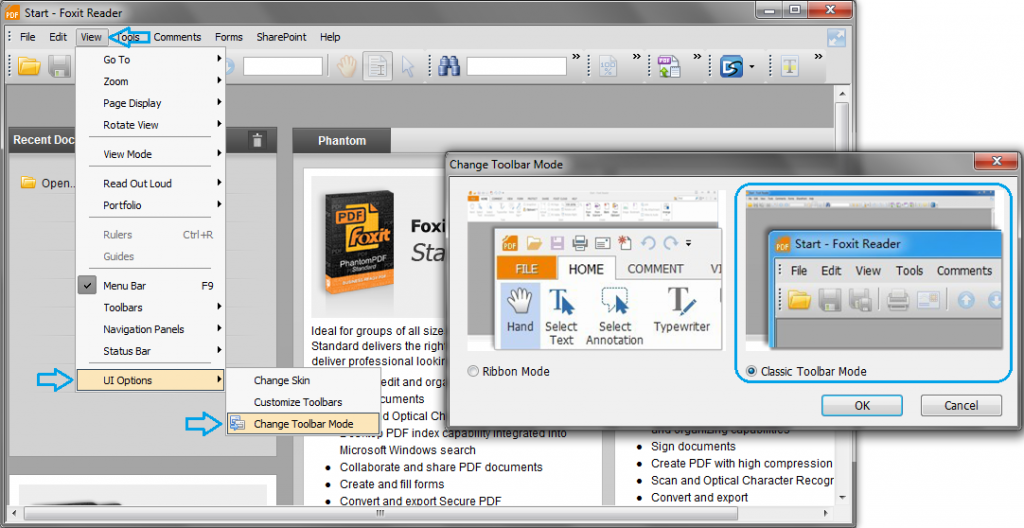The width and height of the screenshot is (1024, 528).
Task: Click the Save disk toolbar icon
Action: click(60, 66)
